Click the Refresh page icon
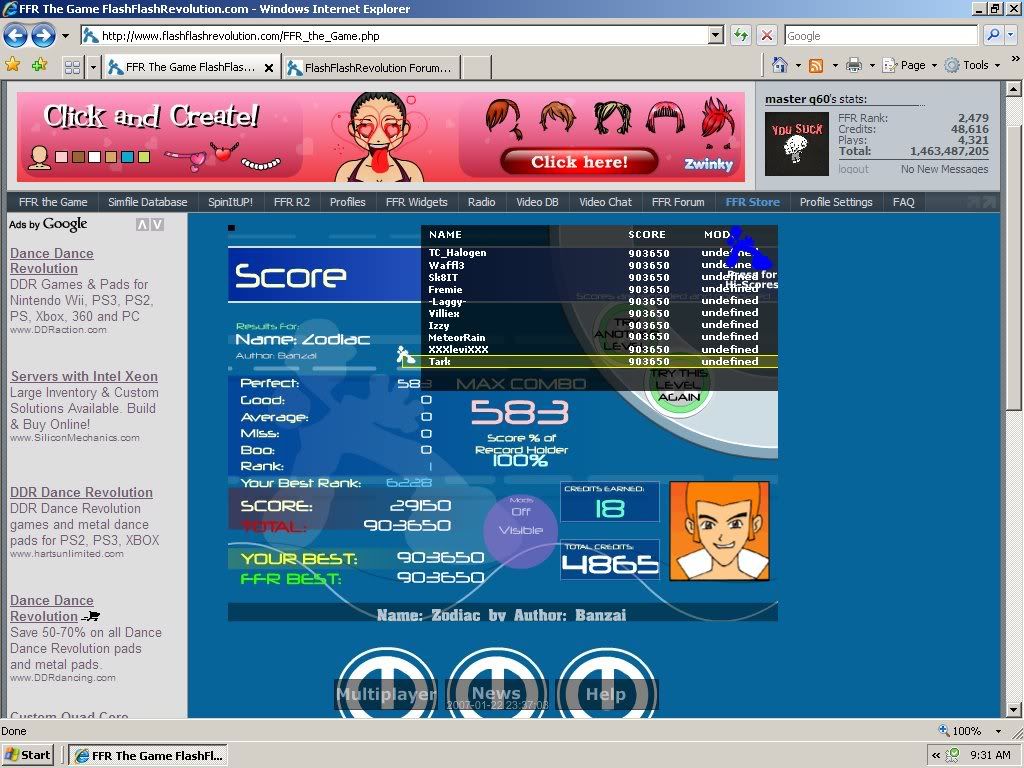This screenshot has height=768, width=1024. coord(740,36)
